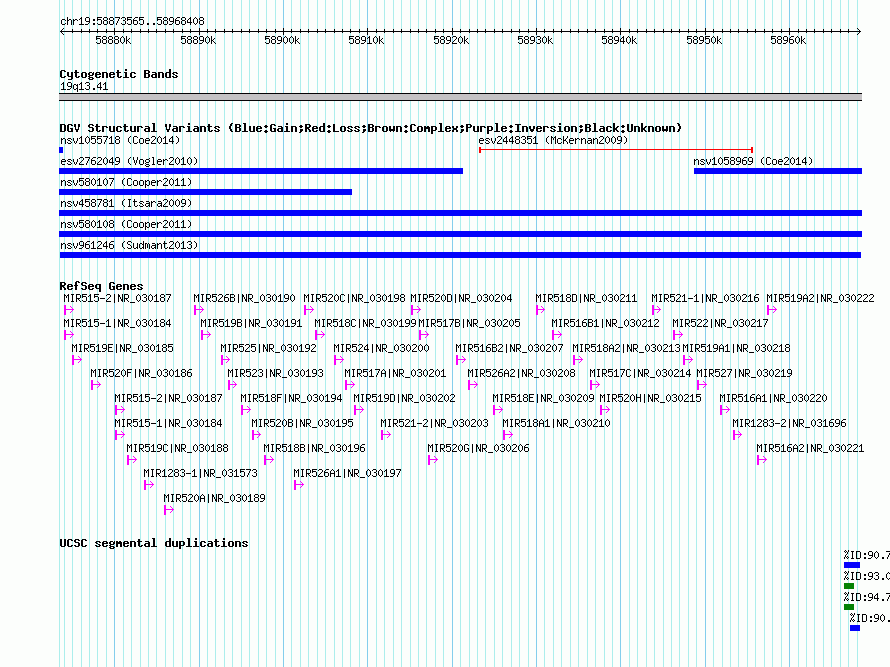Select the MIR520C gene arrow glyph

[x=309, y=310]
